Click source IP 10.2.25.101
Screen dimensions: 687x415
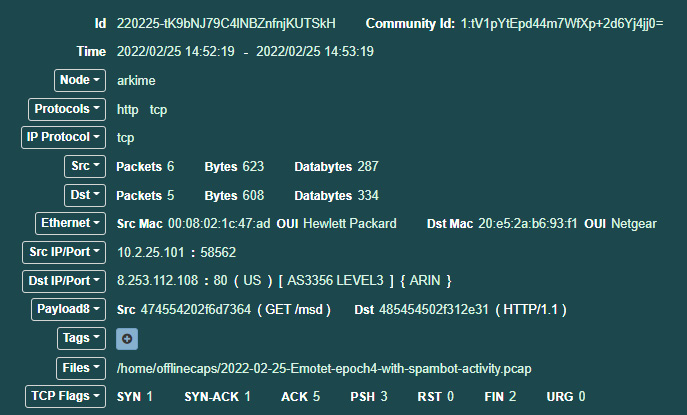pyautogui.click(x=151, y=252)
